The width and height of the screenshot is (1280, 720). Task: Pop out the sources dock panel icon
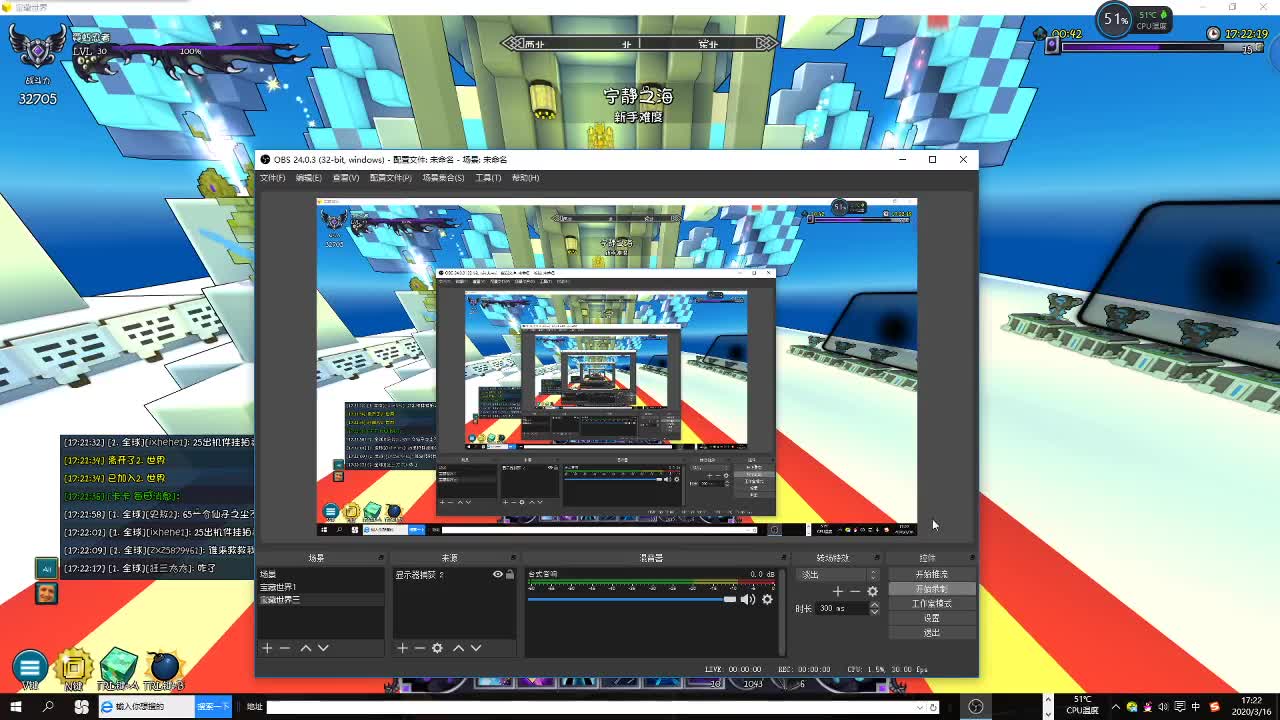(x=513, y=558)
